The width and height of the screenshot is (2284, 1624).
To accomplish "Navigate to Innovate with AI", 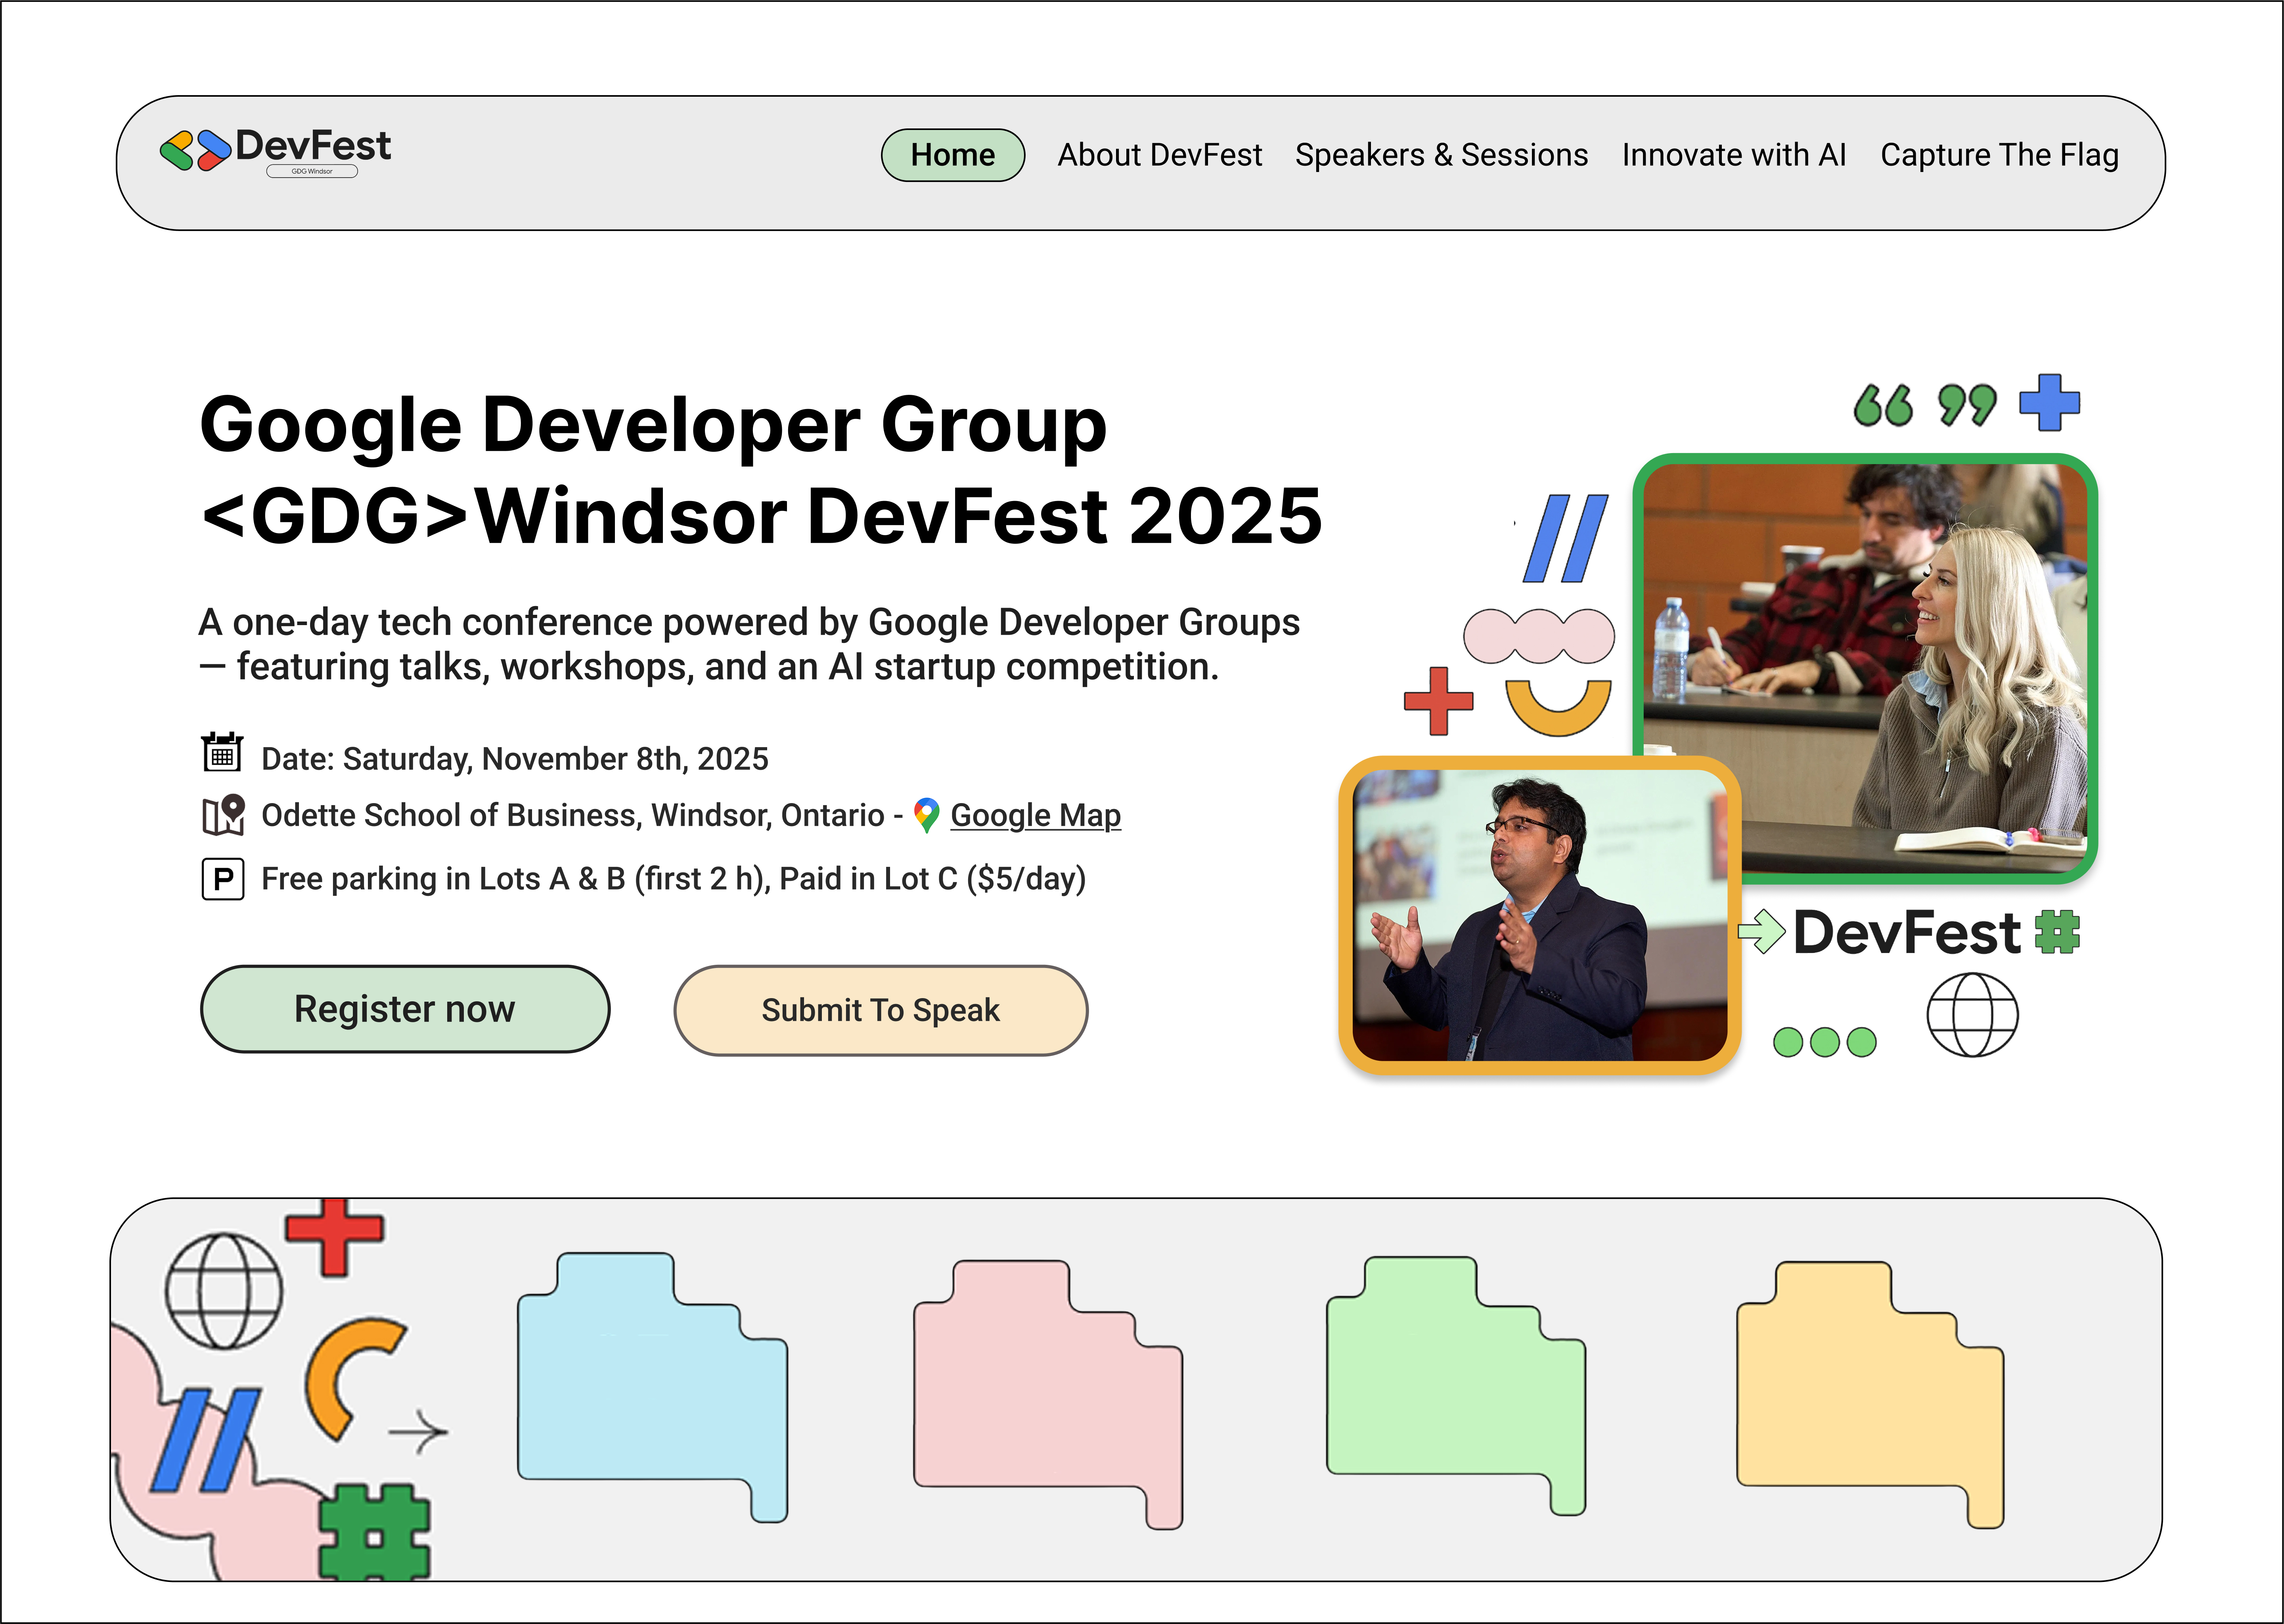I will 1734,155.
